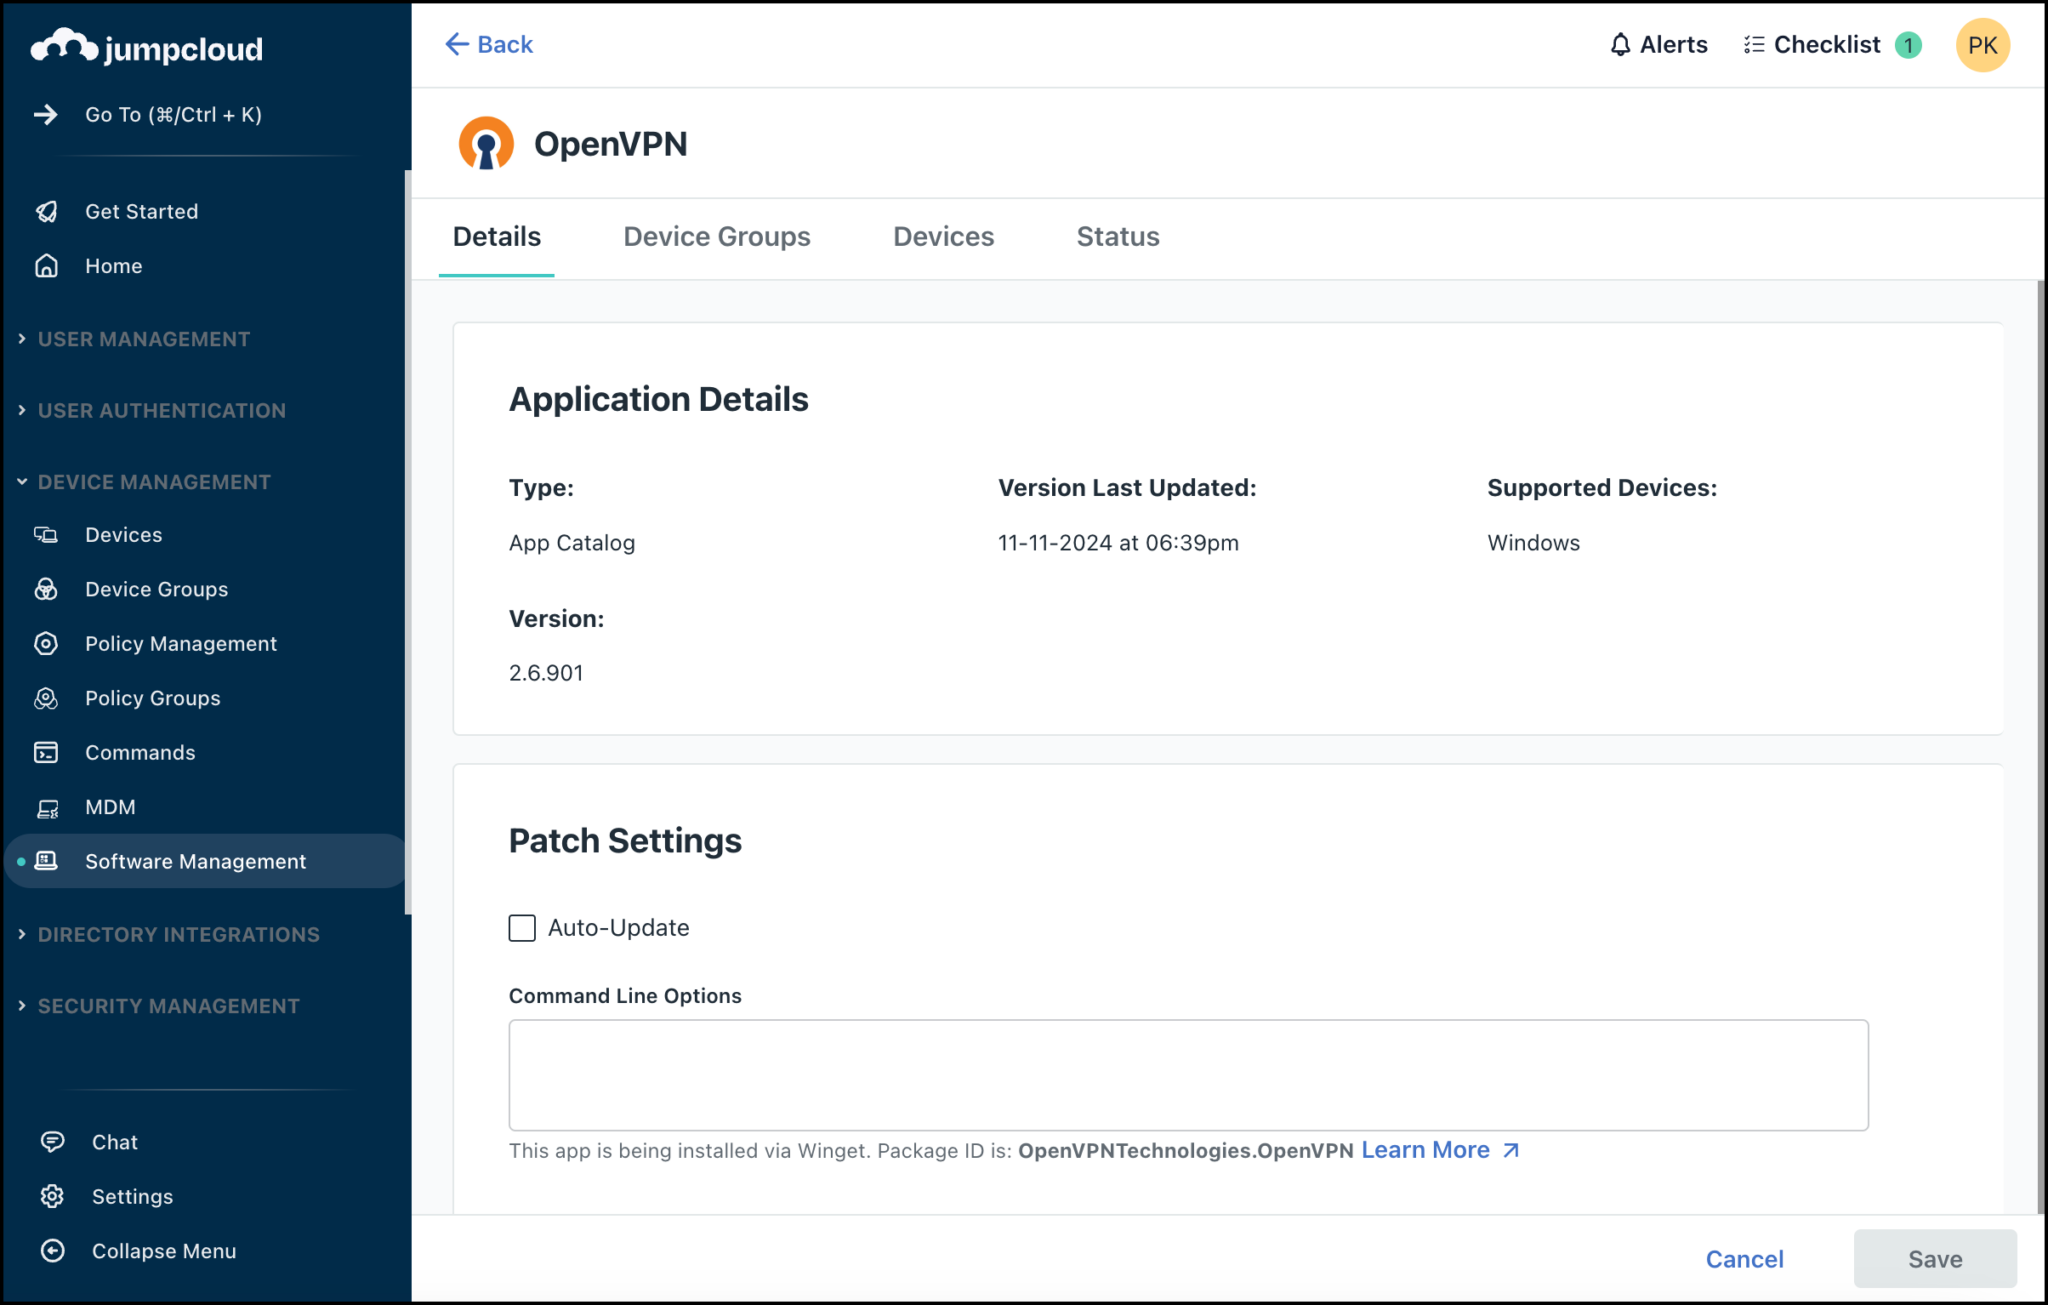
Task: Open the Device Groups tab
Action: [716, 236]
